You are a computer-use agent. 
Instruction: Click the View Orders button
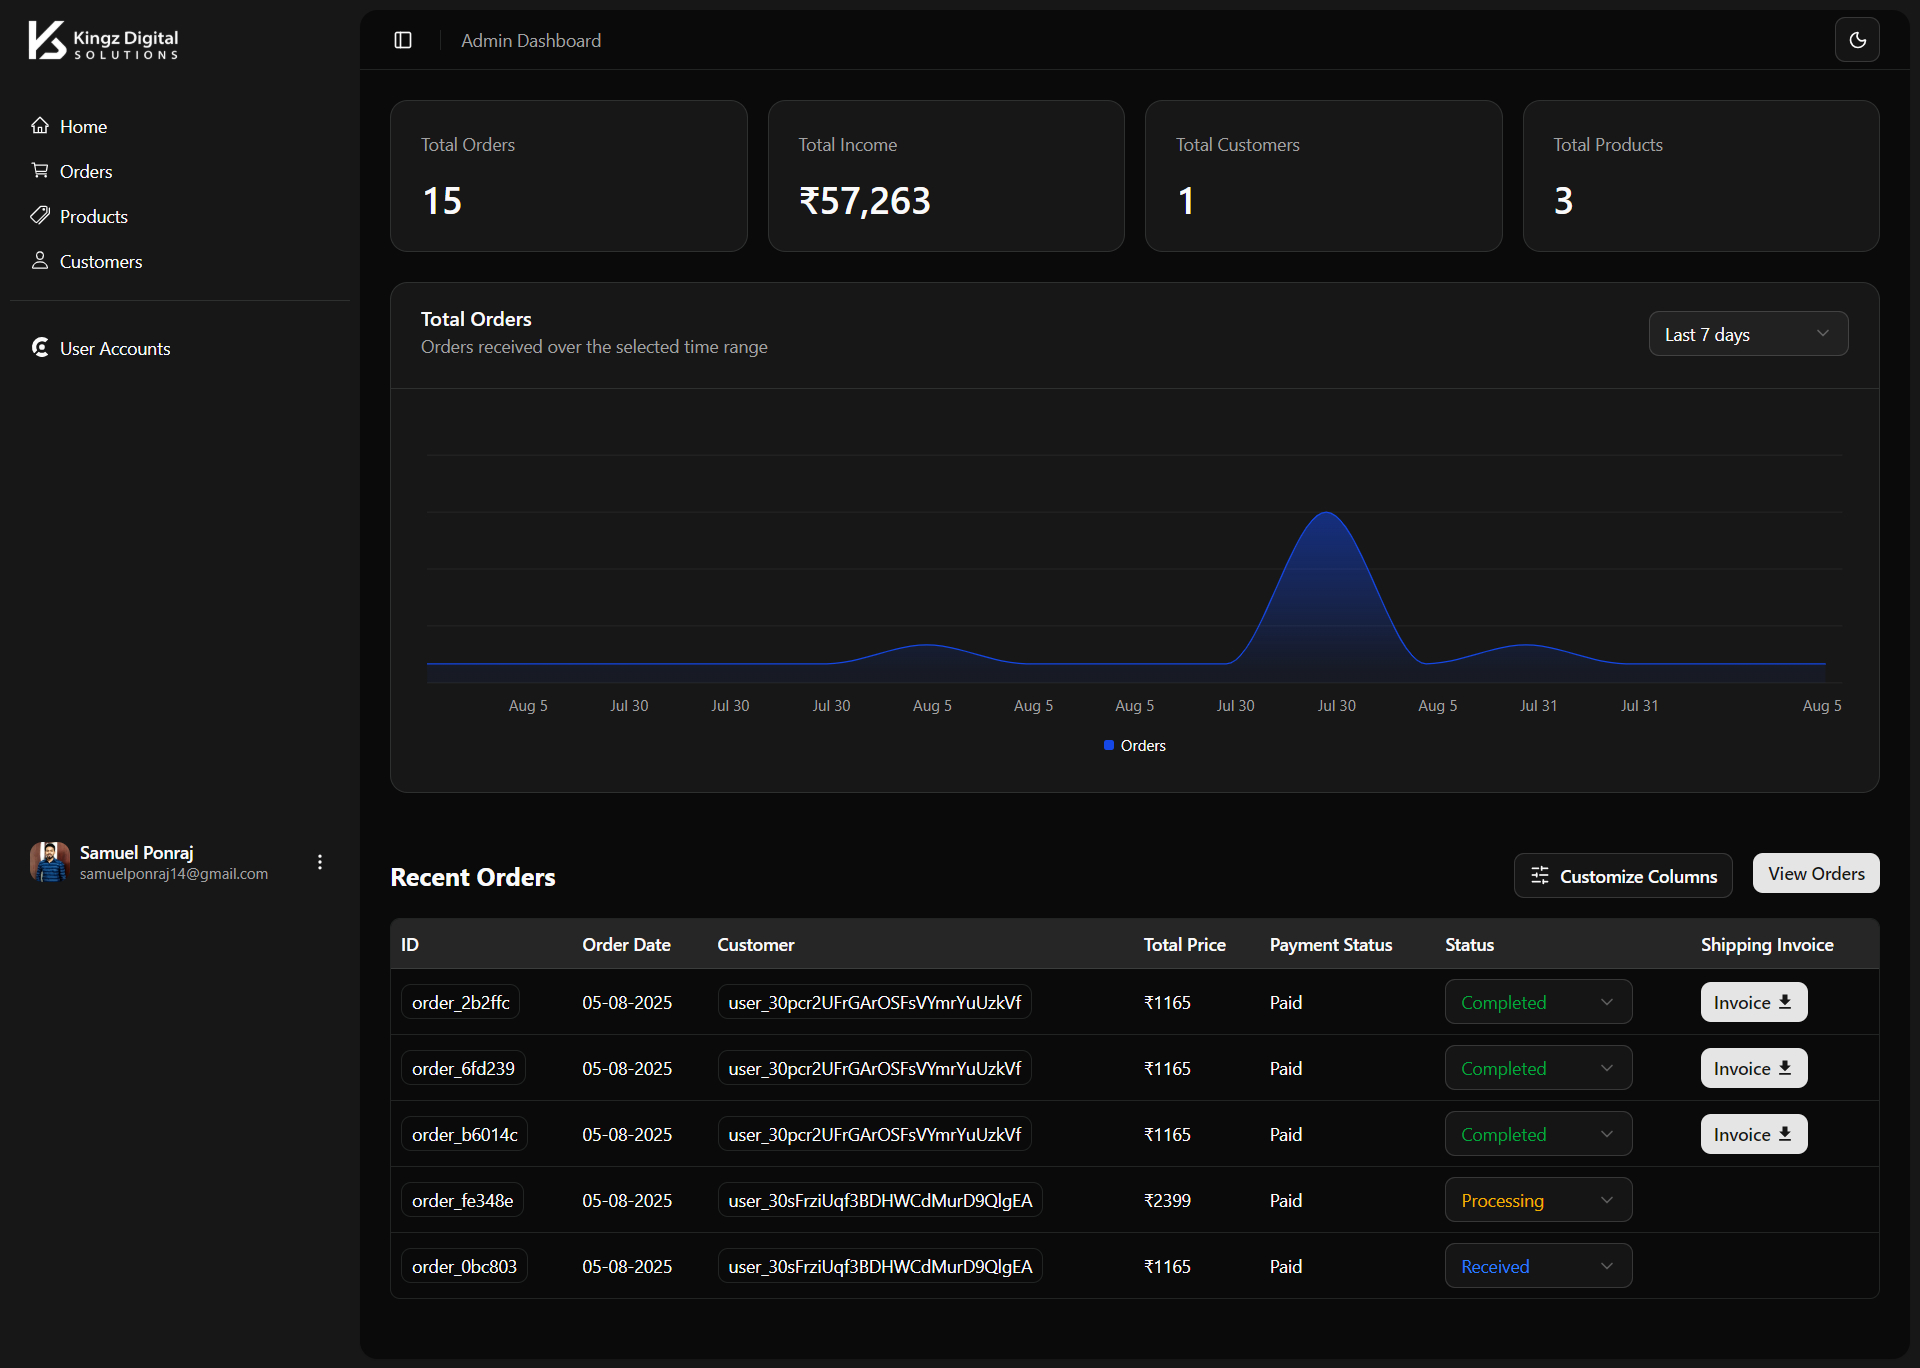1815,873
